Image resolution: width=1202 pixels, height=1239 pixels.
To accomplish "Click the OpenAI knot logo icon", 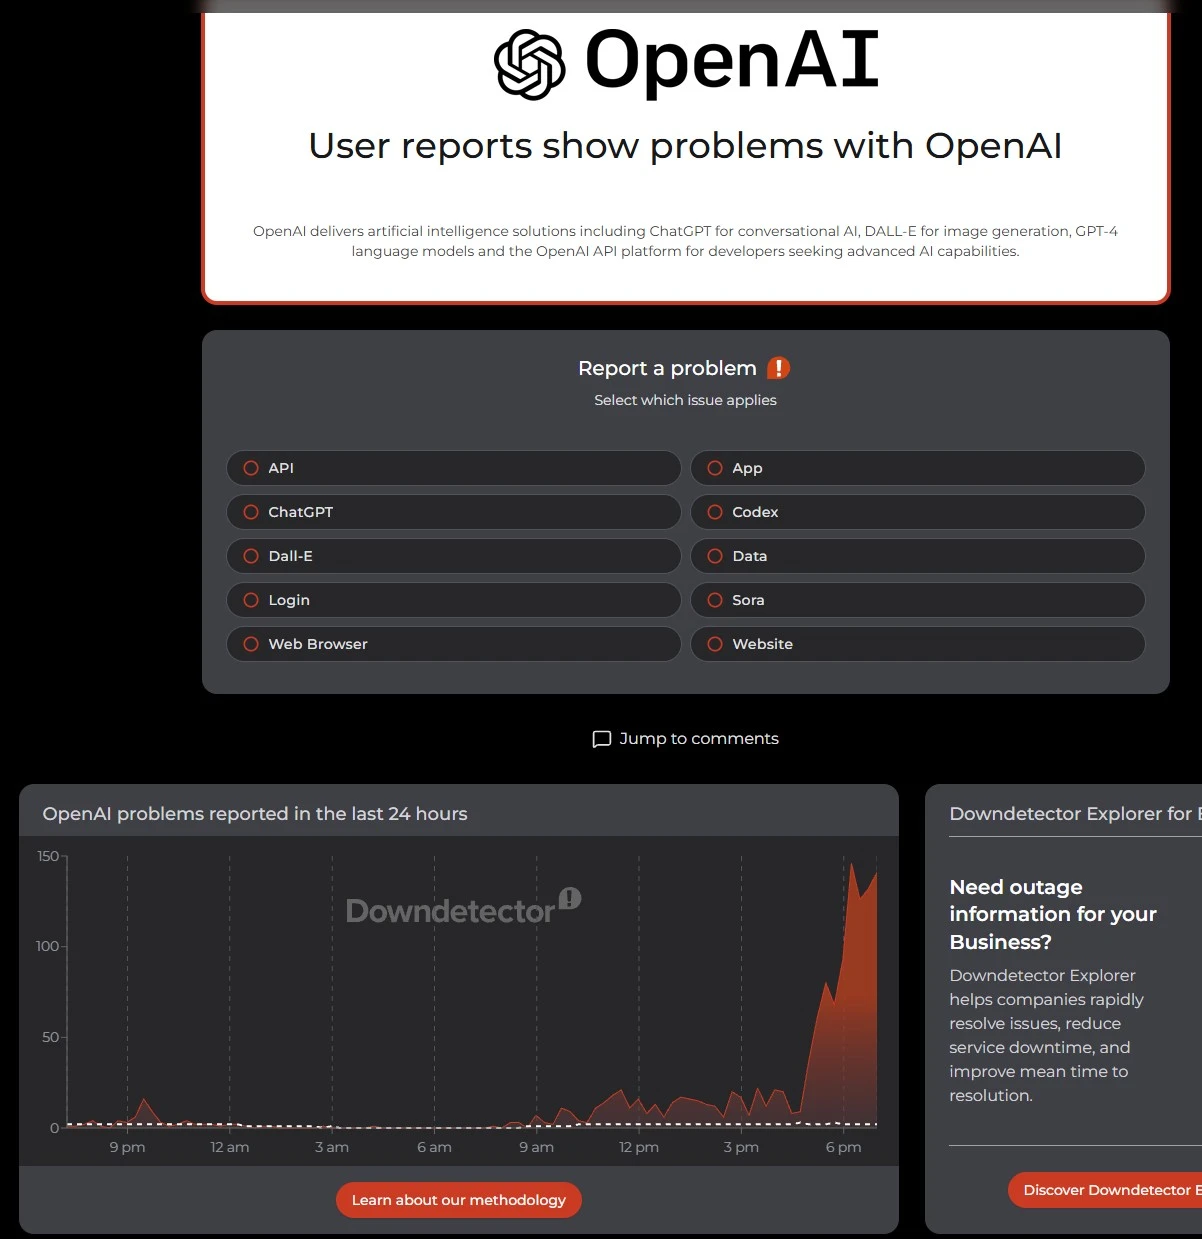I will click(x=530, y=64).
